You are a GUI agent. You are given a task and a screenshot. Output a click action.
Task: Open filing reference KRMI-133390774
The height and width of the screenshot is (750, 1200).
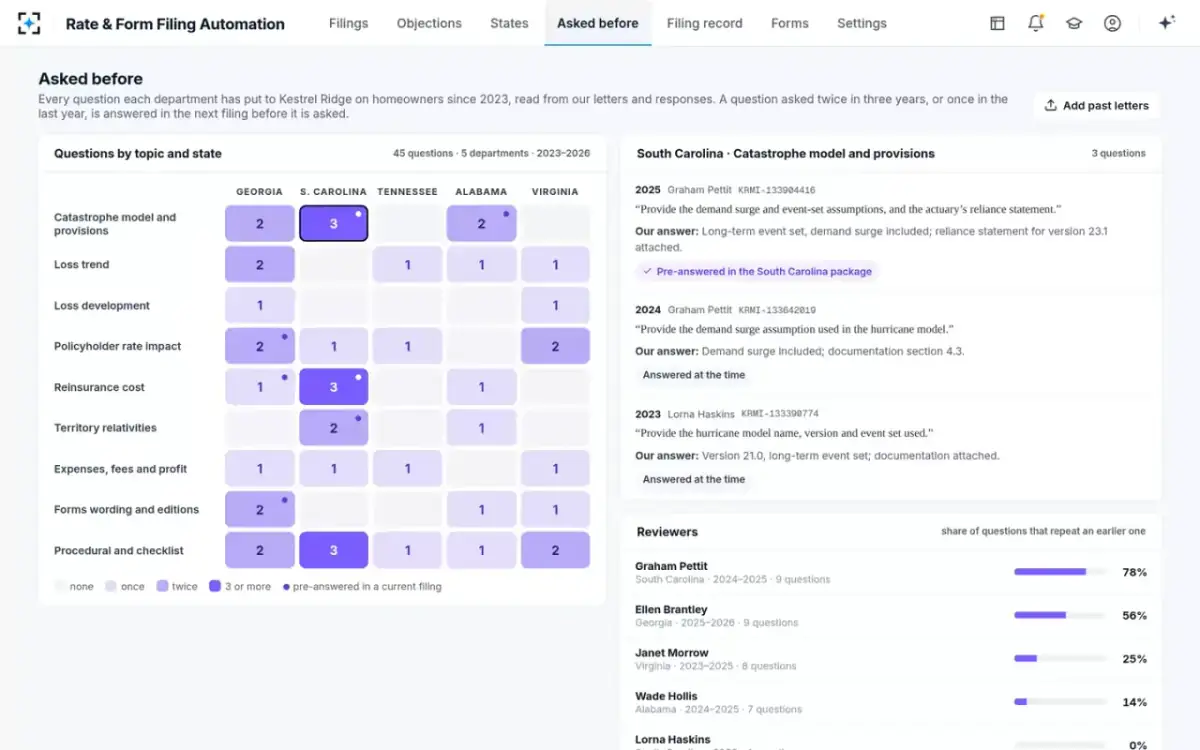tap(779, 414)
